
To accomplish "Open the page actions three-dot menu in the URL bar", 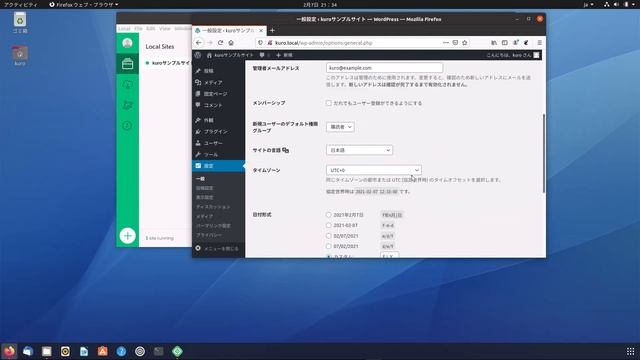I will [x=446, y=42].
